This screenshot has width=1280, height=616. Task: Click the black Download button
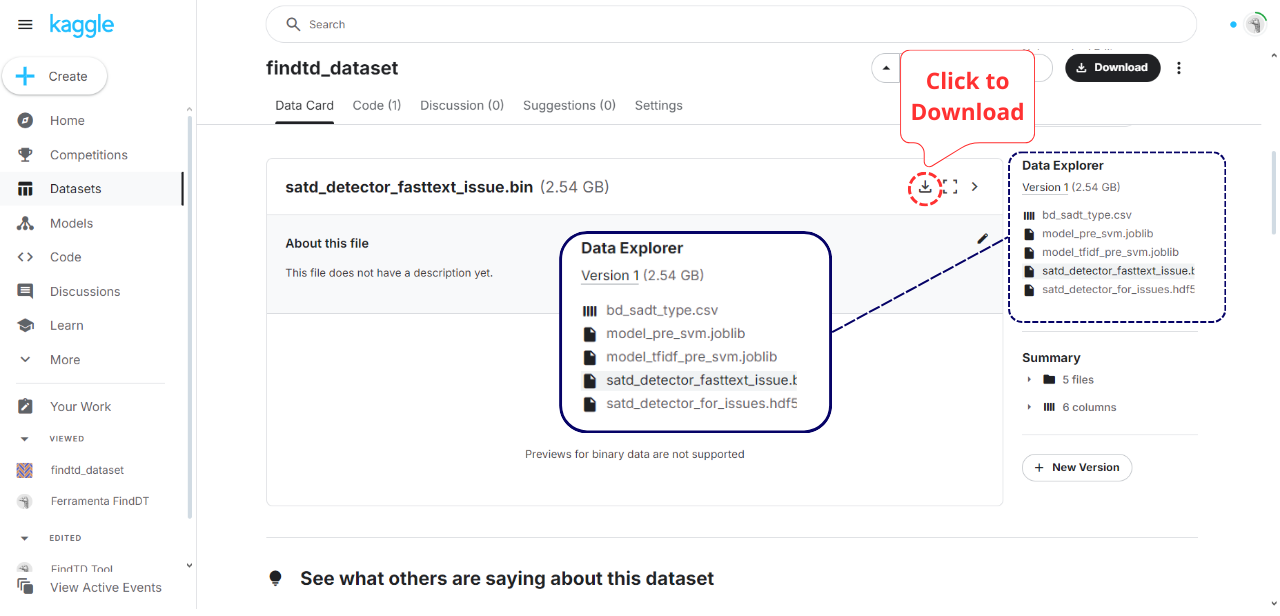pyautogui.click(x=1112, y=68)
